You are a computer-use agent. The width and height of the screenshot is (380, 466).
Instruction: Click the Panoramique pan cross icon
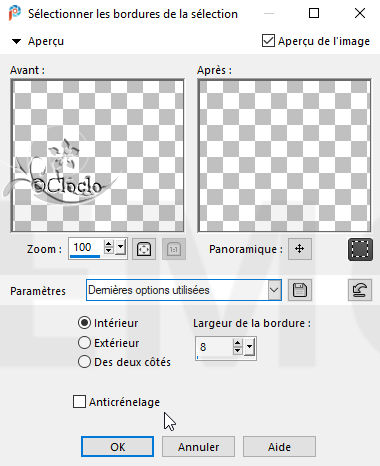pyautogui.click(x=300, y=249)
